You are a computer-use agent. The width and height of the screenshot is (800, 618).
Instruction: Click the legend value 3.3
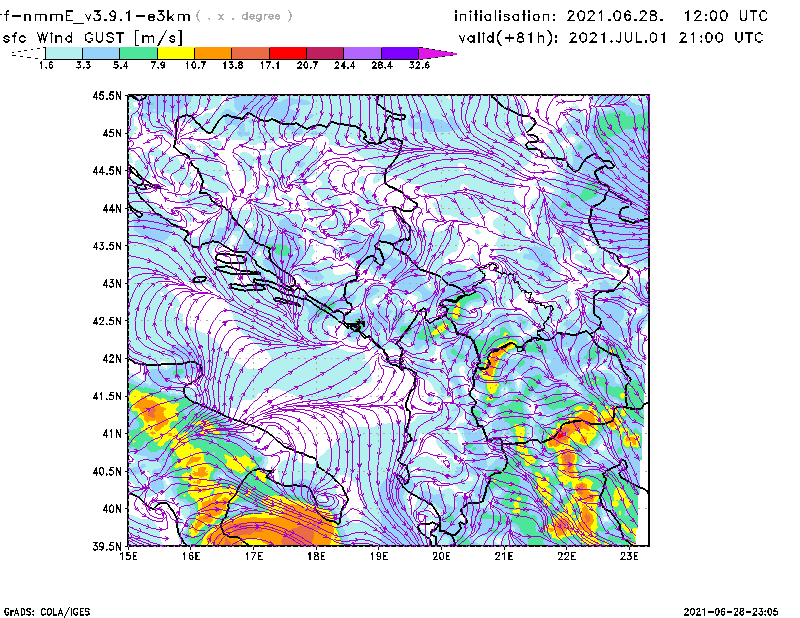(83, 65)
